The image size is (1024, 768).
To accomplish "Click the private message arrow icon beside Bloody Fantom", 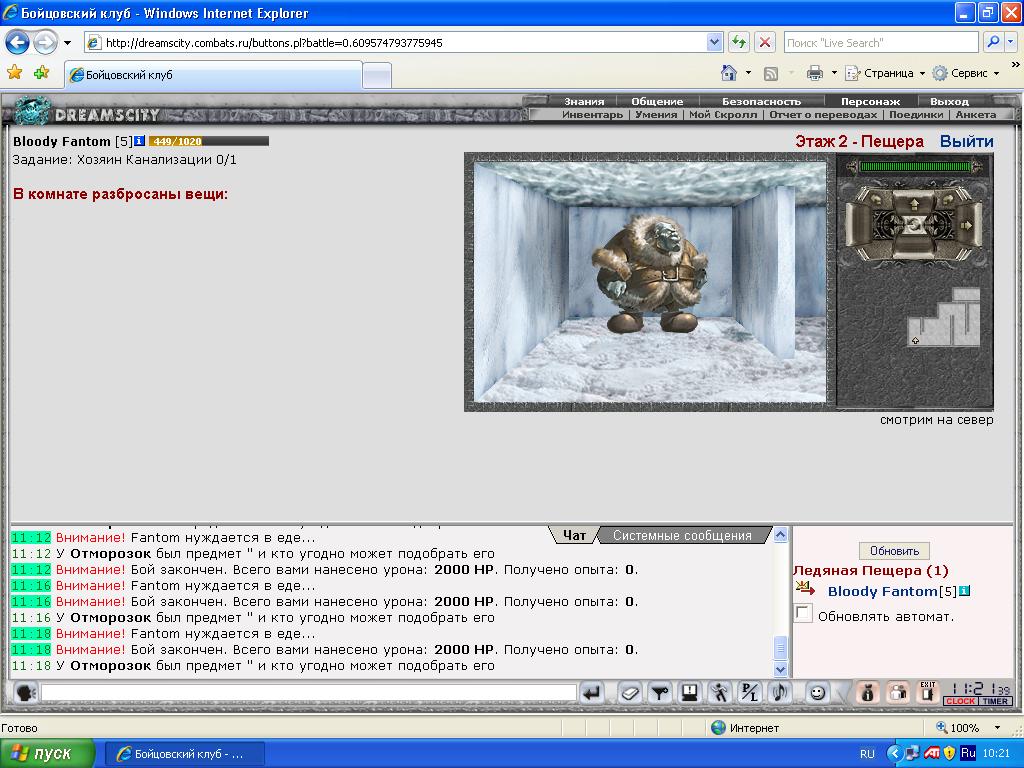I will 805,589.
